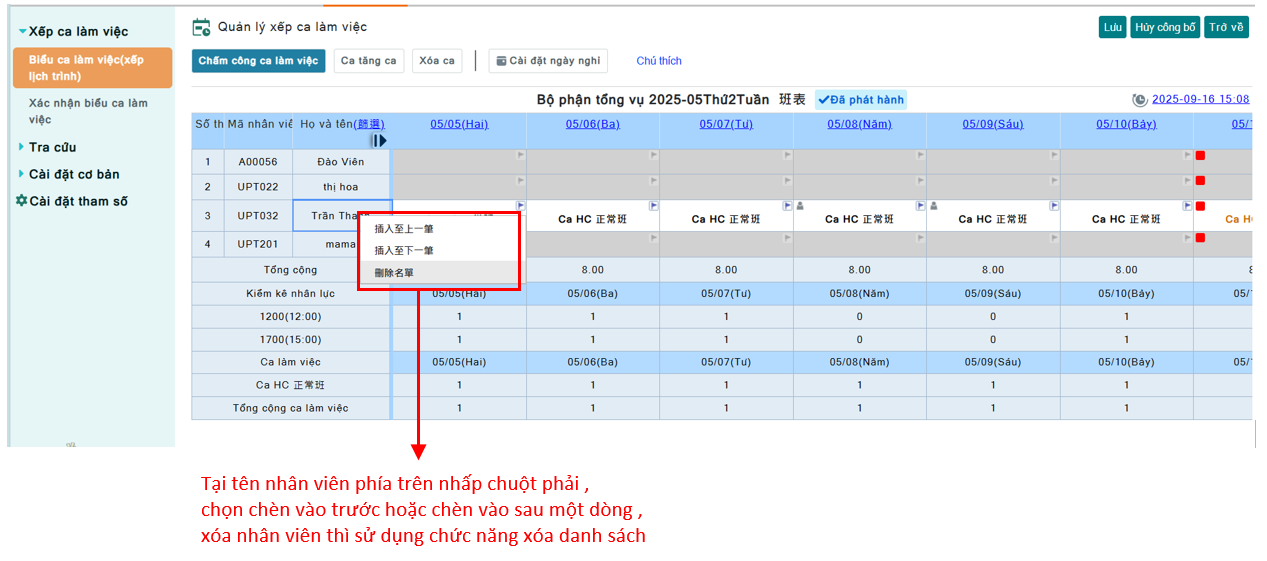This screenshot has width=1267, height=561.
Task: Click the calendar icon beside Quản lý xếp ca
Action: [x=201, y=27]
